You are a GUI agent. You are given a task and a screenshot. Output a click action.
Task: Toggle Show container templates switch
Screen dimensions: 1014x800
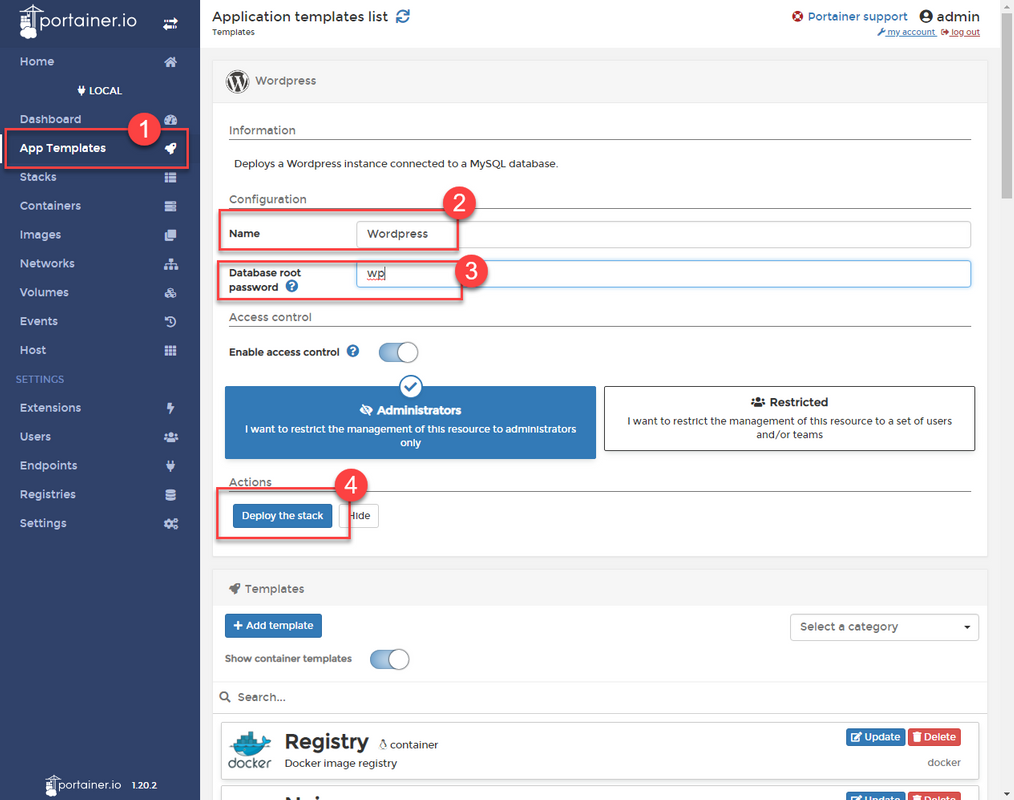389,659
